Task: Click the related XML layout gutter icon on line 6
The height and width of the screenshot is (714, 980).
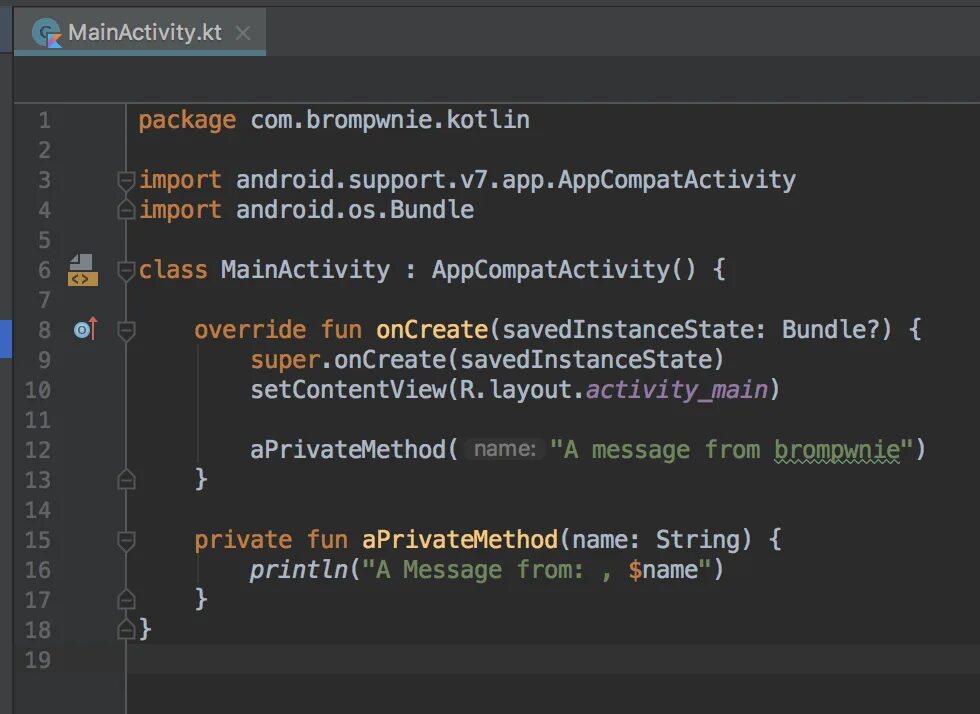Action: (82, 270)
